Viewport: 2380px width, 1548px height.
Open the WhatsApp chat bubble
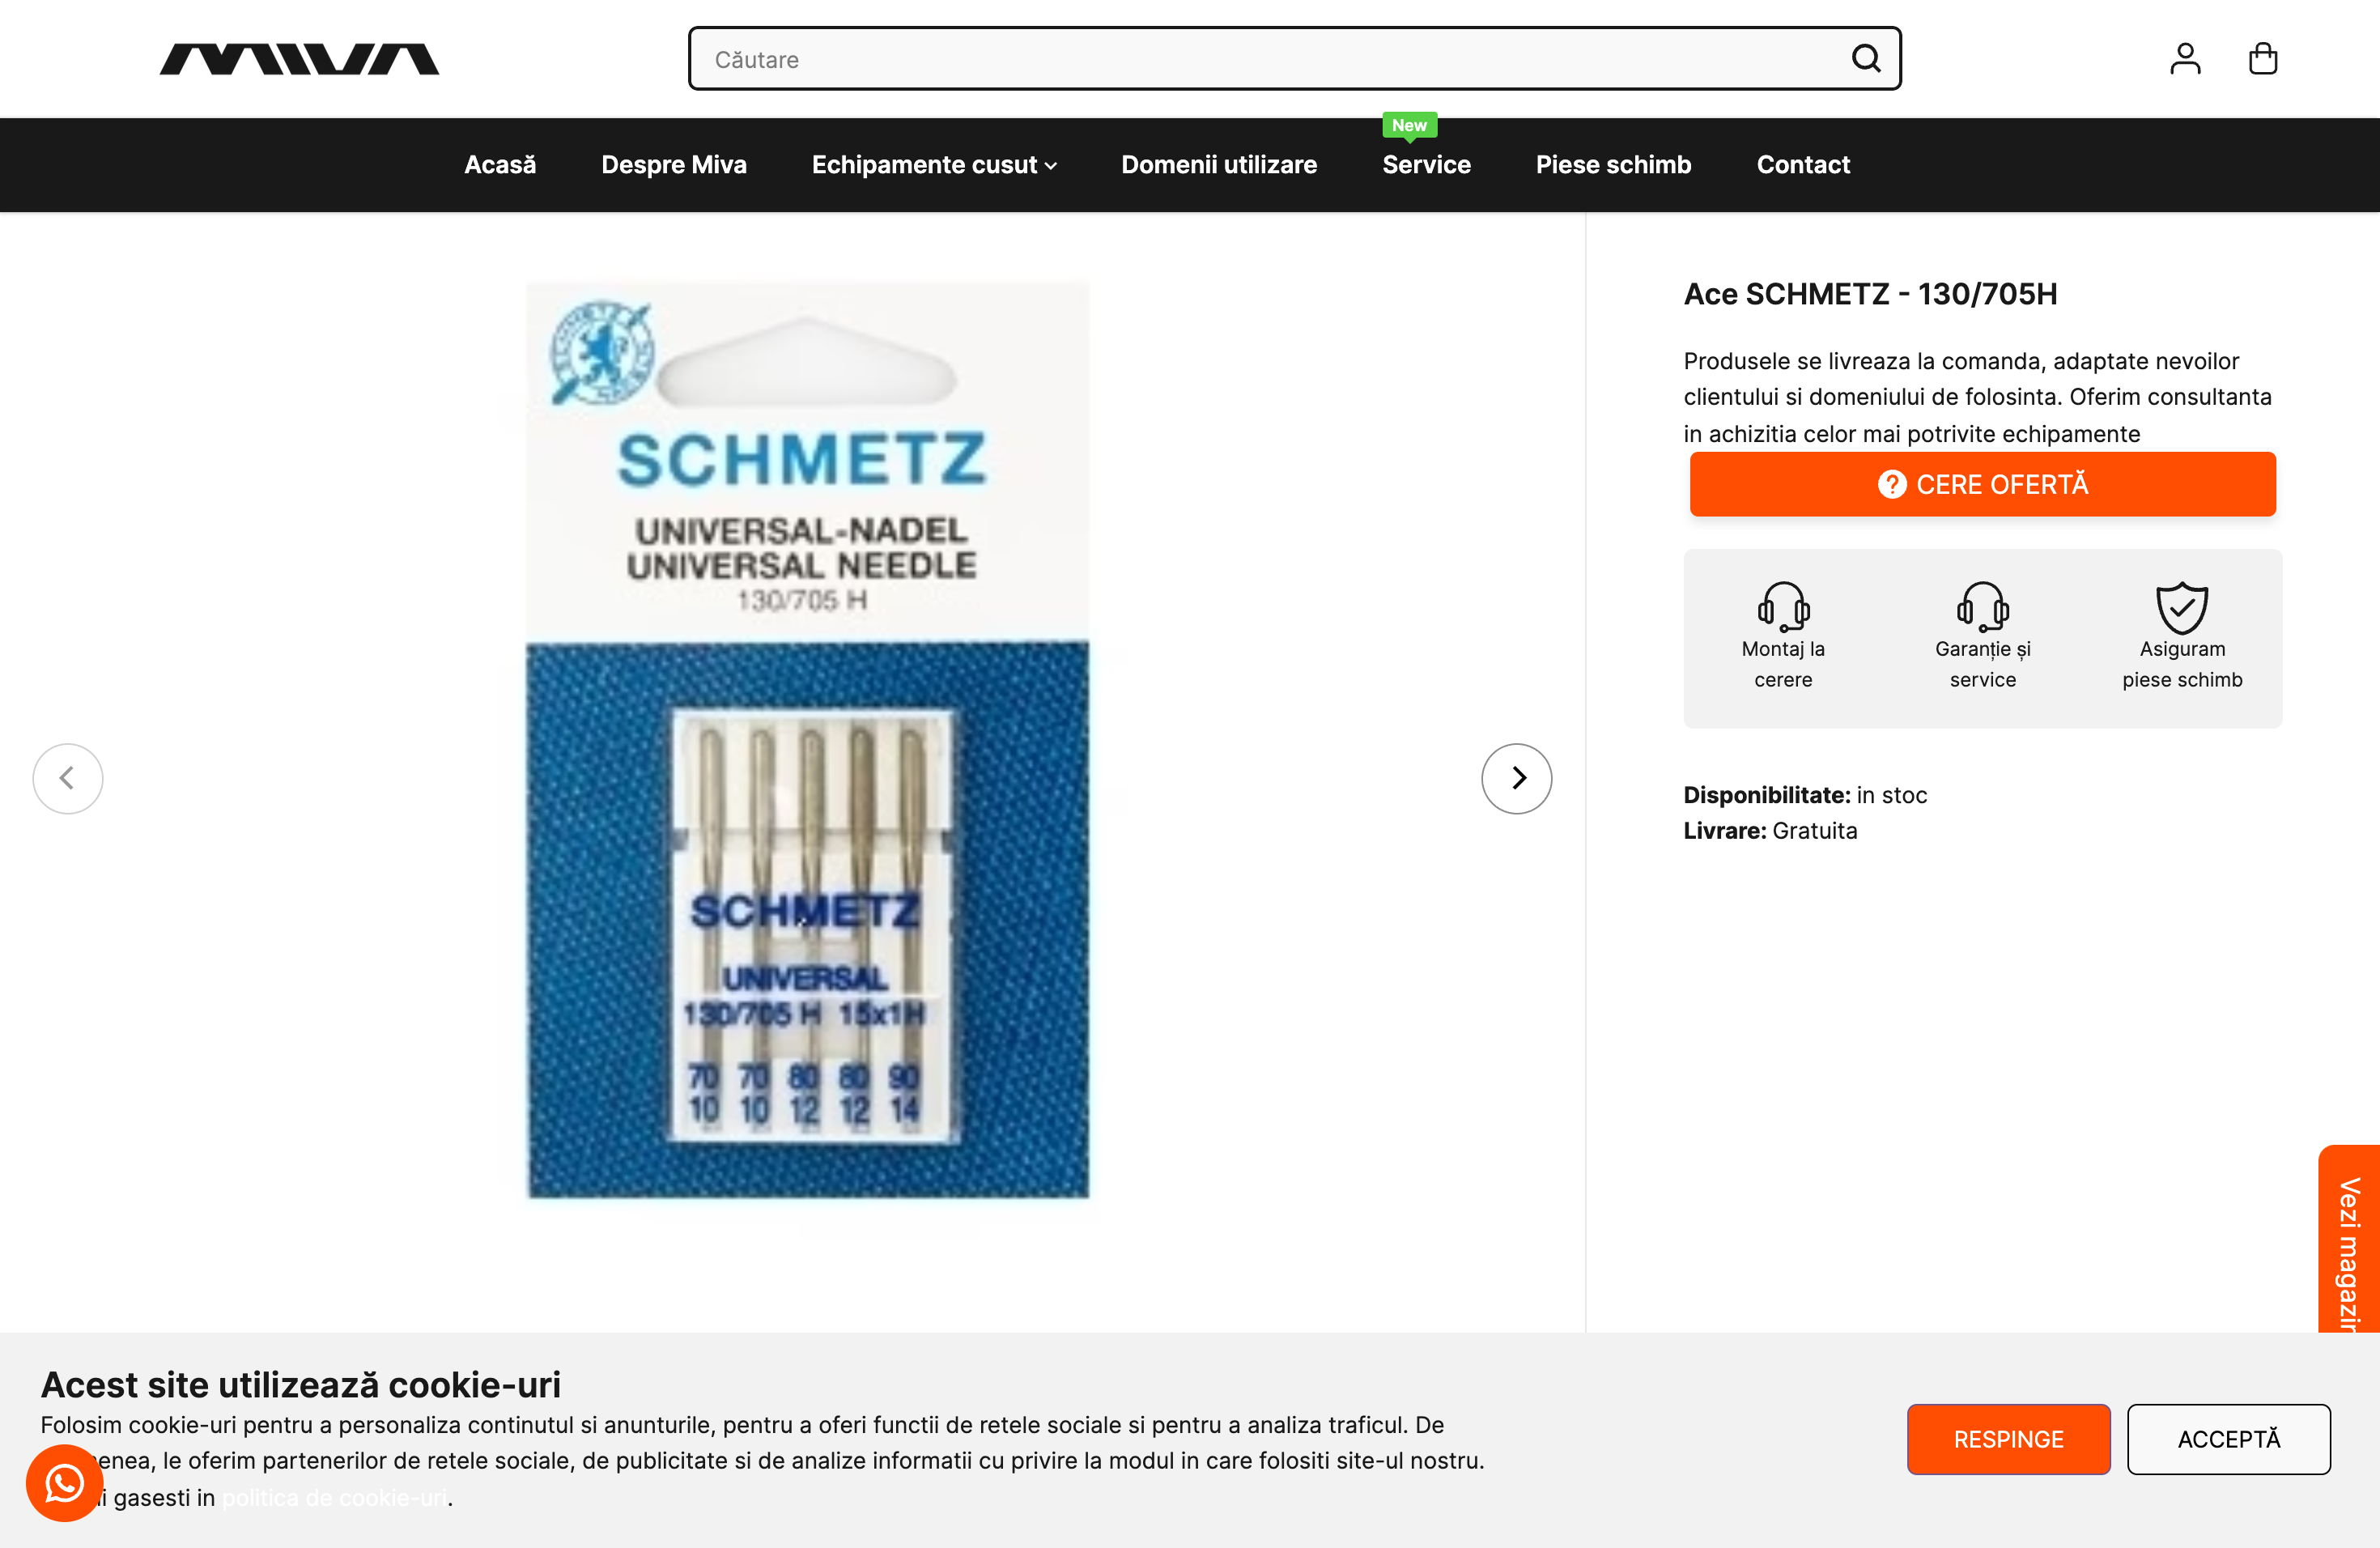(x=65, y=1483)
